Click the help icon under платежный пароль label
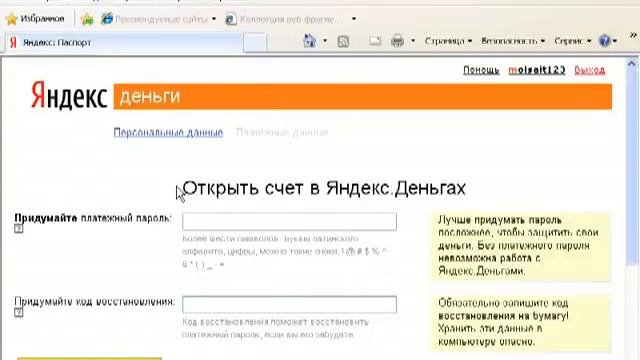Image resolution: width=640 pixels, height=360 pixels. click(19, 229)
